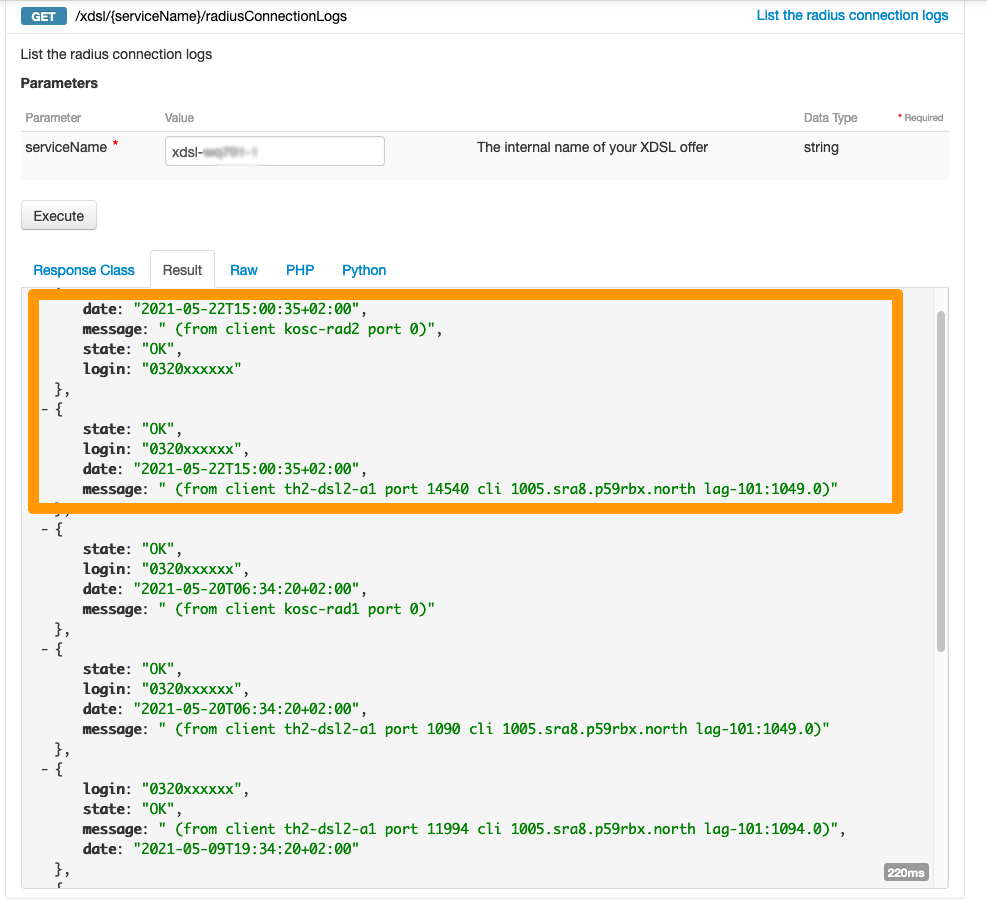Click the /xdsl/{serviceName}/radiusConnectionLogs endpoint path
The width and height of the screenshot is (987, 899).
tap(211, 16)
